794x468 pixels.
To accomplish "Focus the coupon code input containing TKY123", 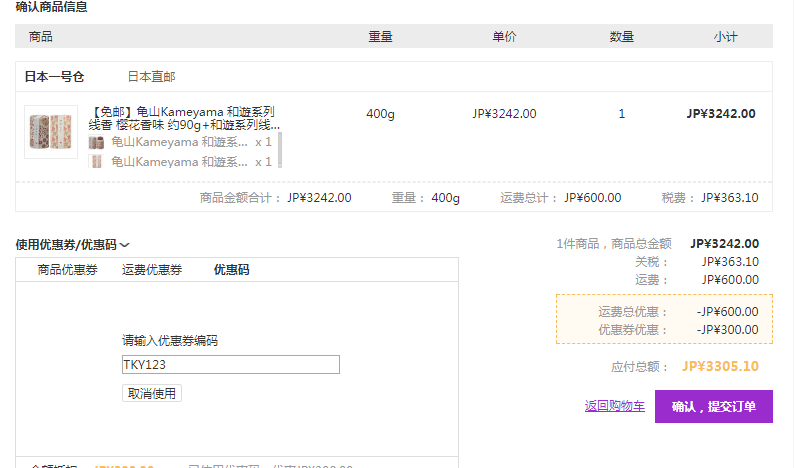I will (231, 365).
